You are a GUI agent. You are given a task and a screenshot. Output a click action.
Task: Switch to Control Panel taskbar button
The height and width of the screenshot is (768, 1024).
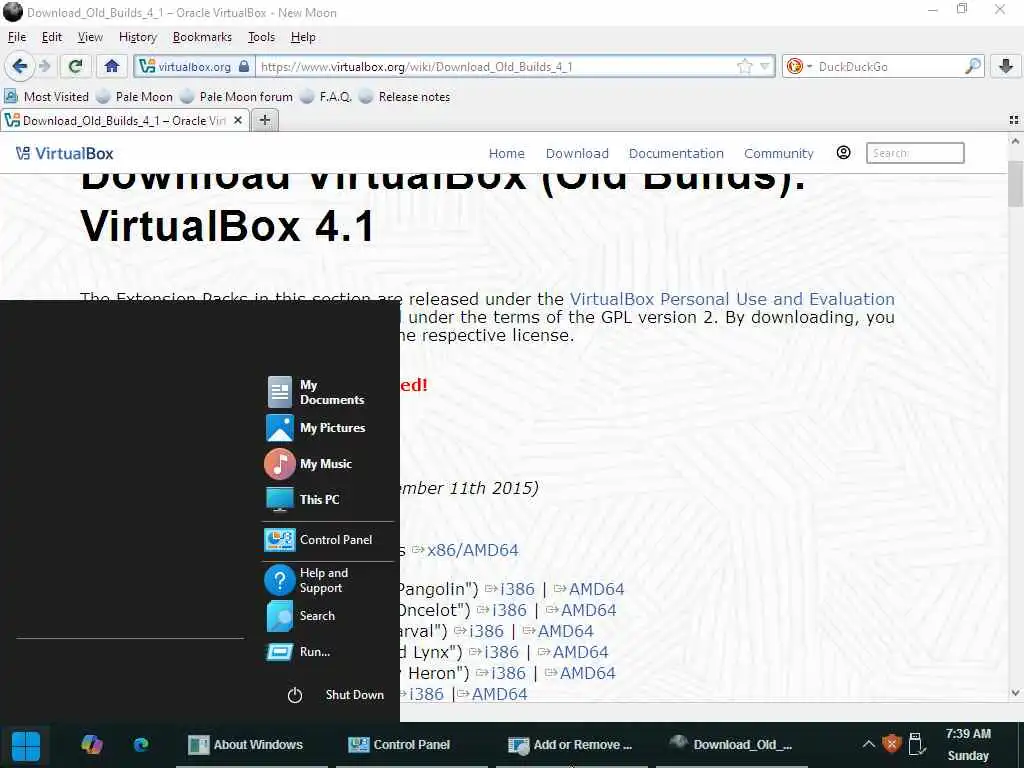coord(411,745)
